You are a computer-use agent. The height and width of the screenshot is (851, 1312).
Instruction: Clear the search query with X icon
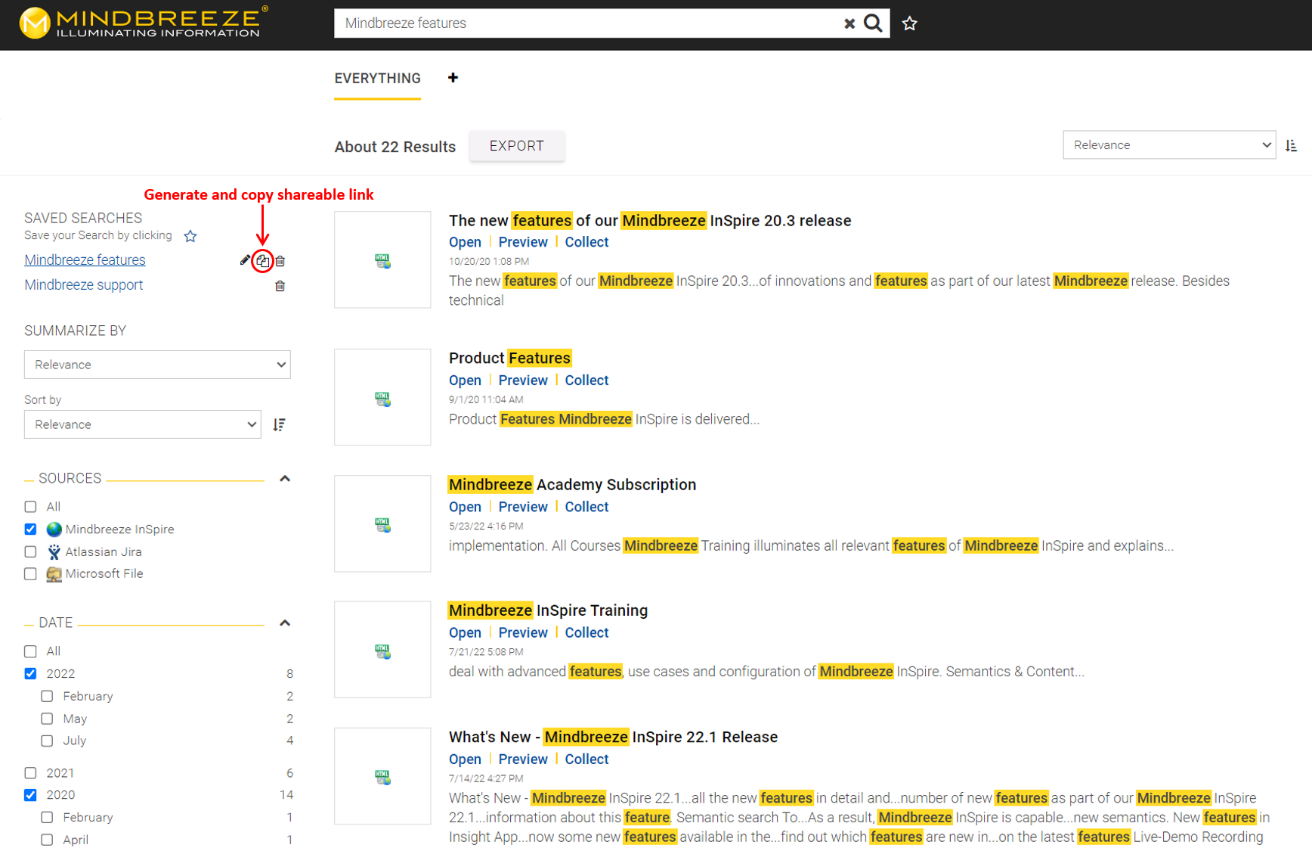[850, 24]
